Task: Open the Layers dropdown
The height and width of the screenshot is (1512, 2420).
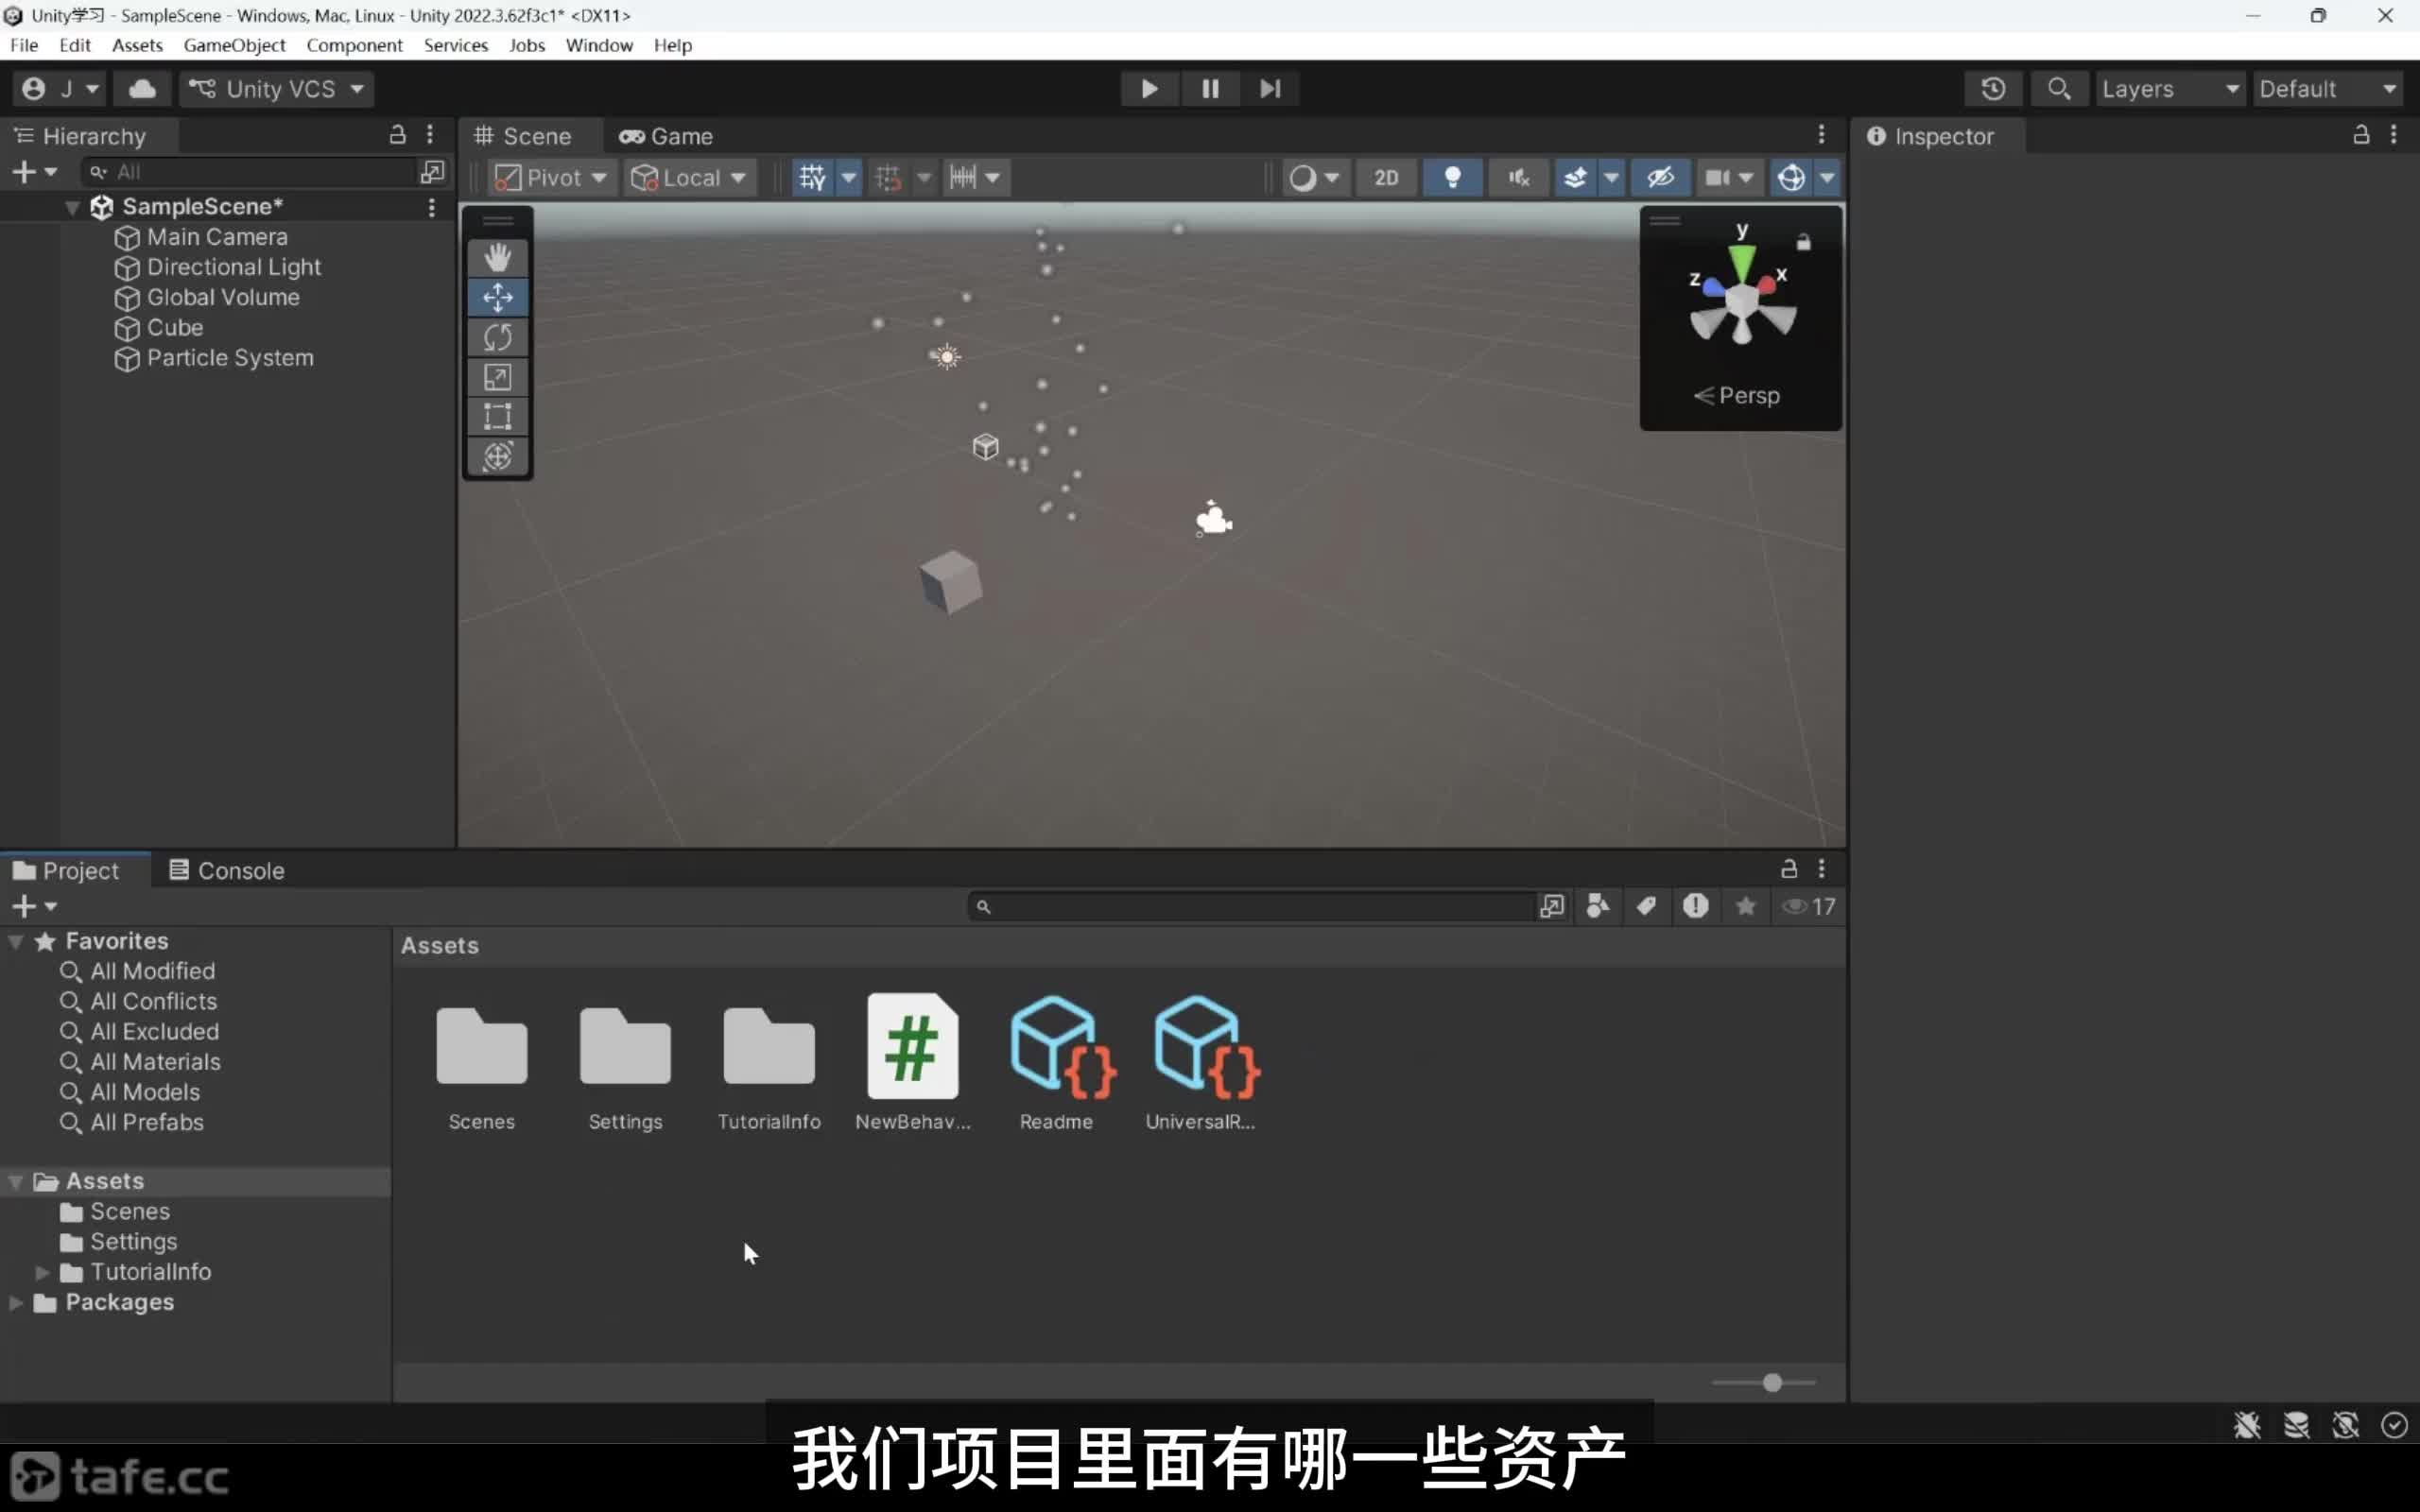Action: point(2170,89)
